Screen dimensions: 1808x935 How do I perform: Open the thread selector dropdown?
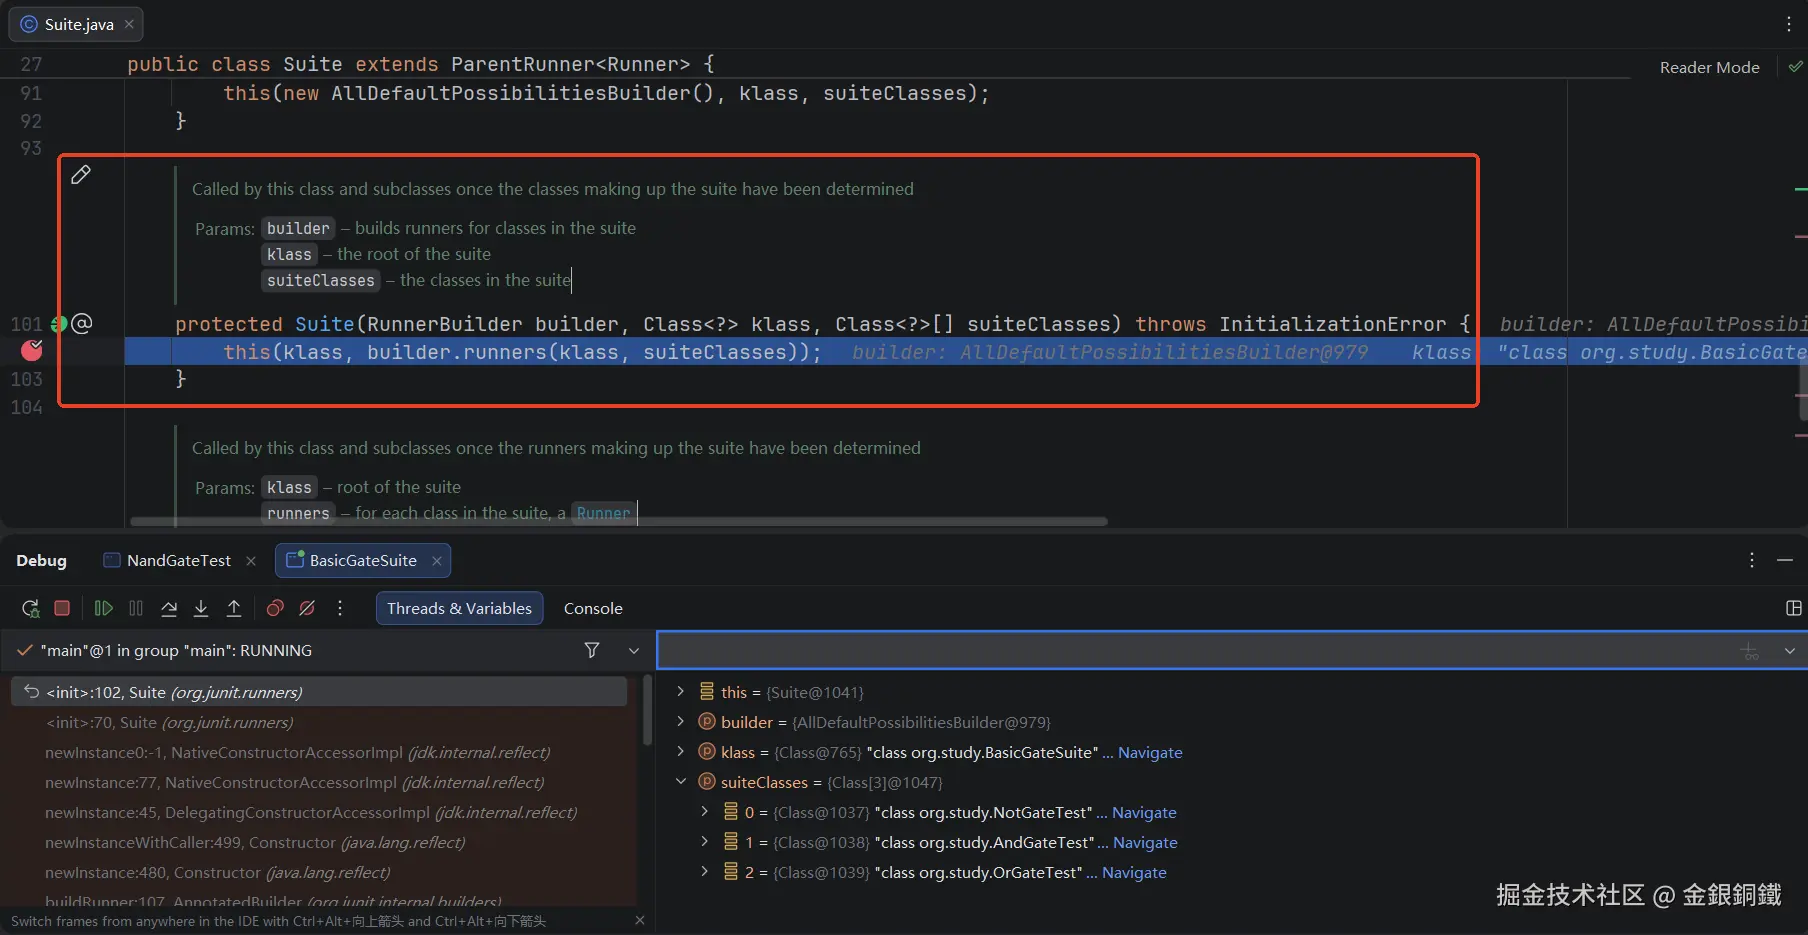pos(633,650)
